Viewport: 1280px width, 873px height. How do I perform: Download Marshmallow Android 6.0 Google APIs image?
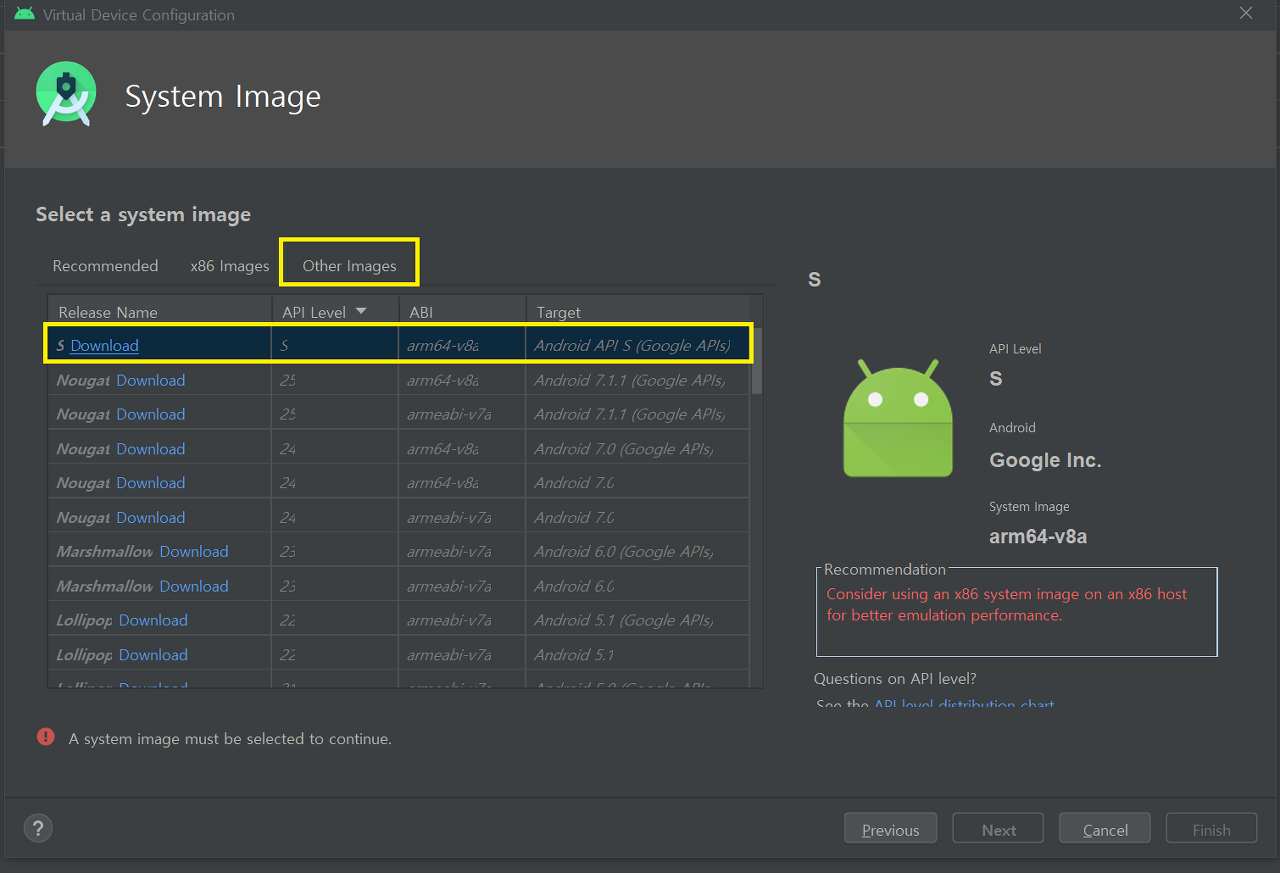(194, 551)
